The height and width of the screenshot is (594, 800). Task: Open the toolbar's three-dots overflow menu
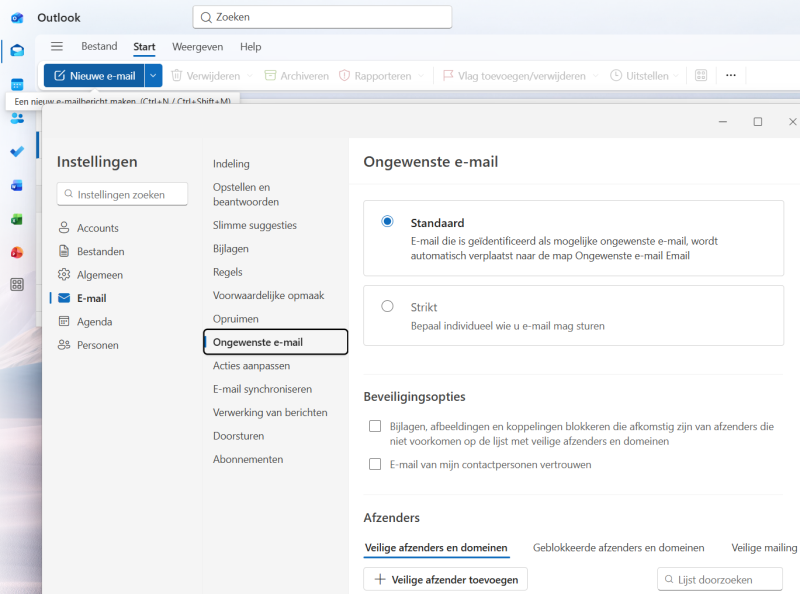pyautogui.click(x=731, y=75)
